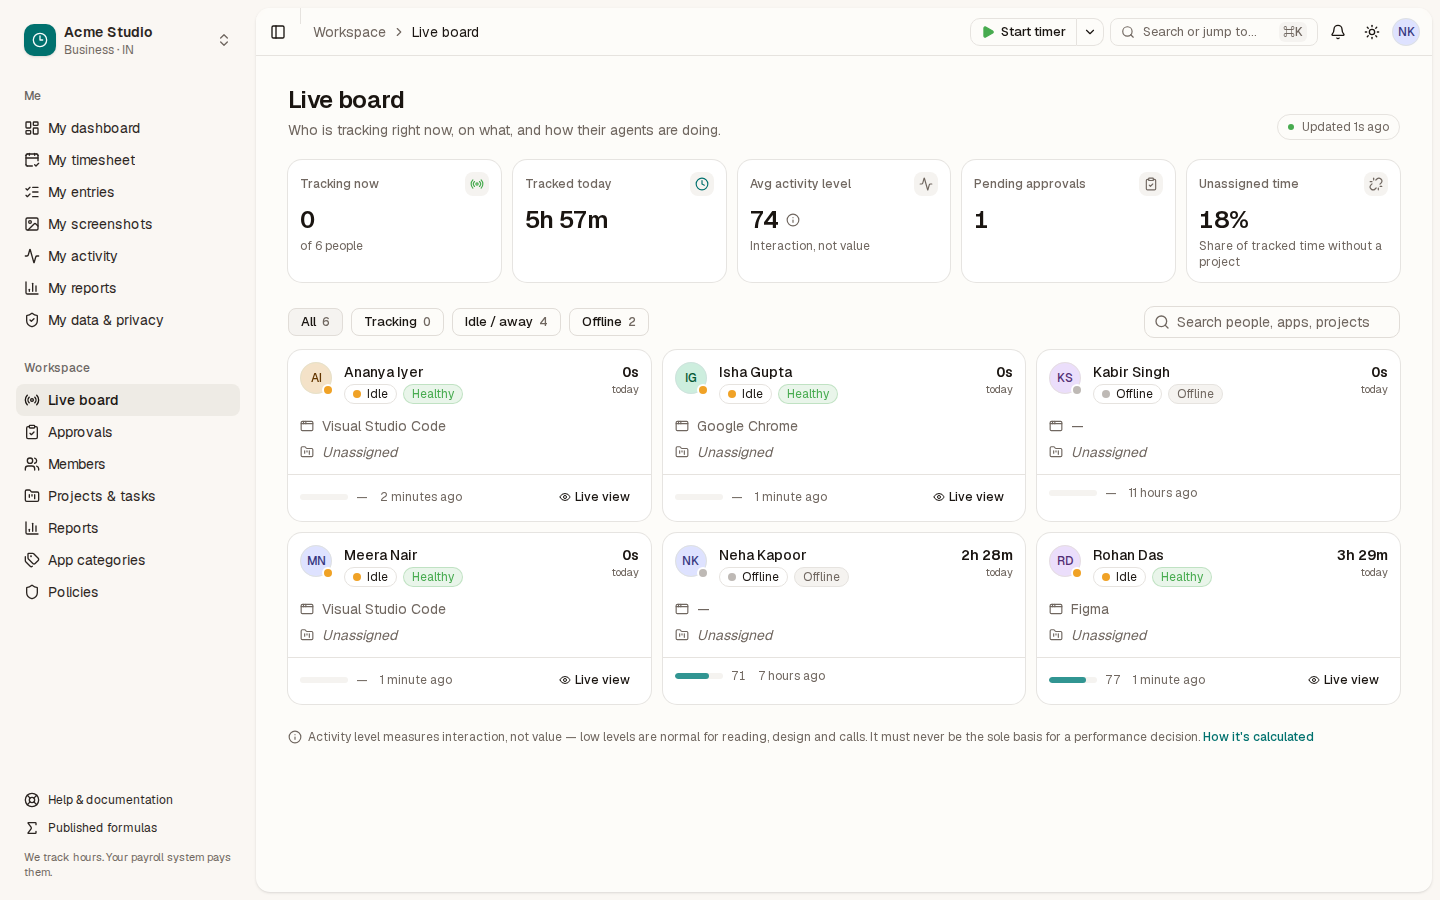The image size is (1440, 900).
Task: Click Neha Kapoor's NK card avatar
Action: coord(691,561)
